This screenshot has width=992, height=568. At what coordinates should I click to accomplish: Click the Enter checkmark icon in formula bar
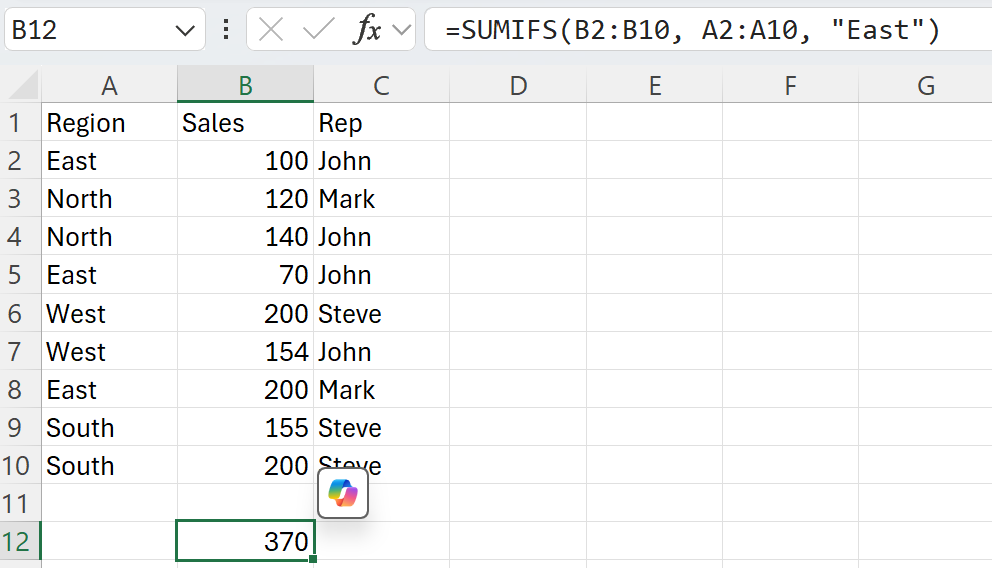point(318,30)
